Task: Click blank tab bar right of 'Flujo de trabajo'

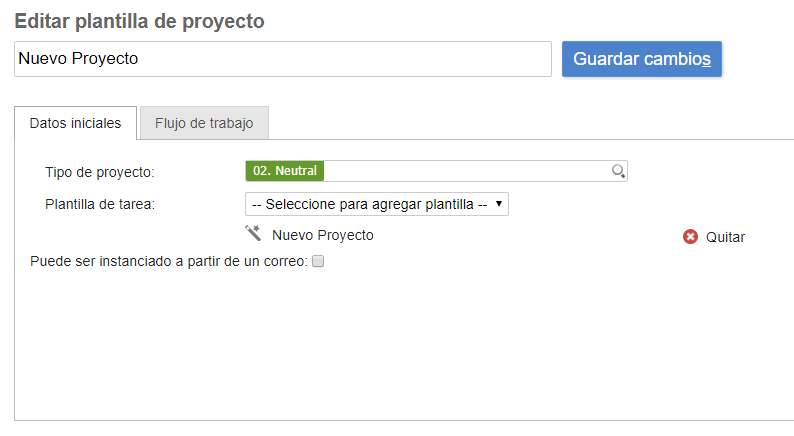Action: point(530,124)
